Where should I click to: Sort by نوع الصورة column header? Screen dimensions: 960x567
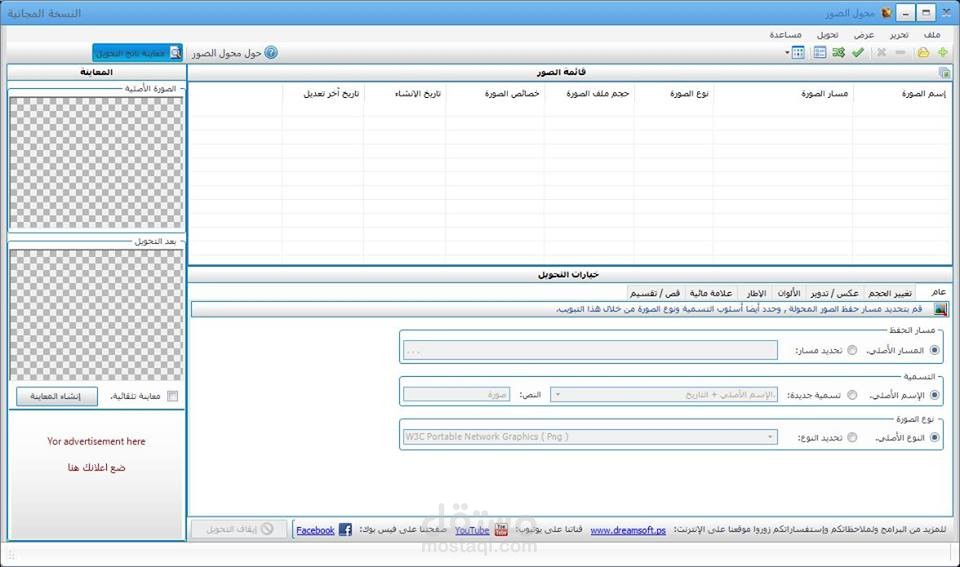[x=673, y=94]
